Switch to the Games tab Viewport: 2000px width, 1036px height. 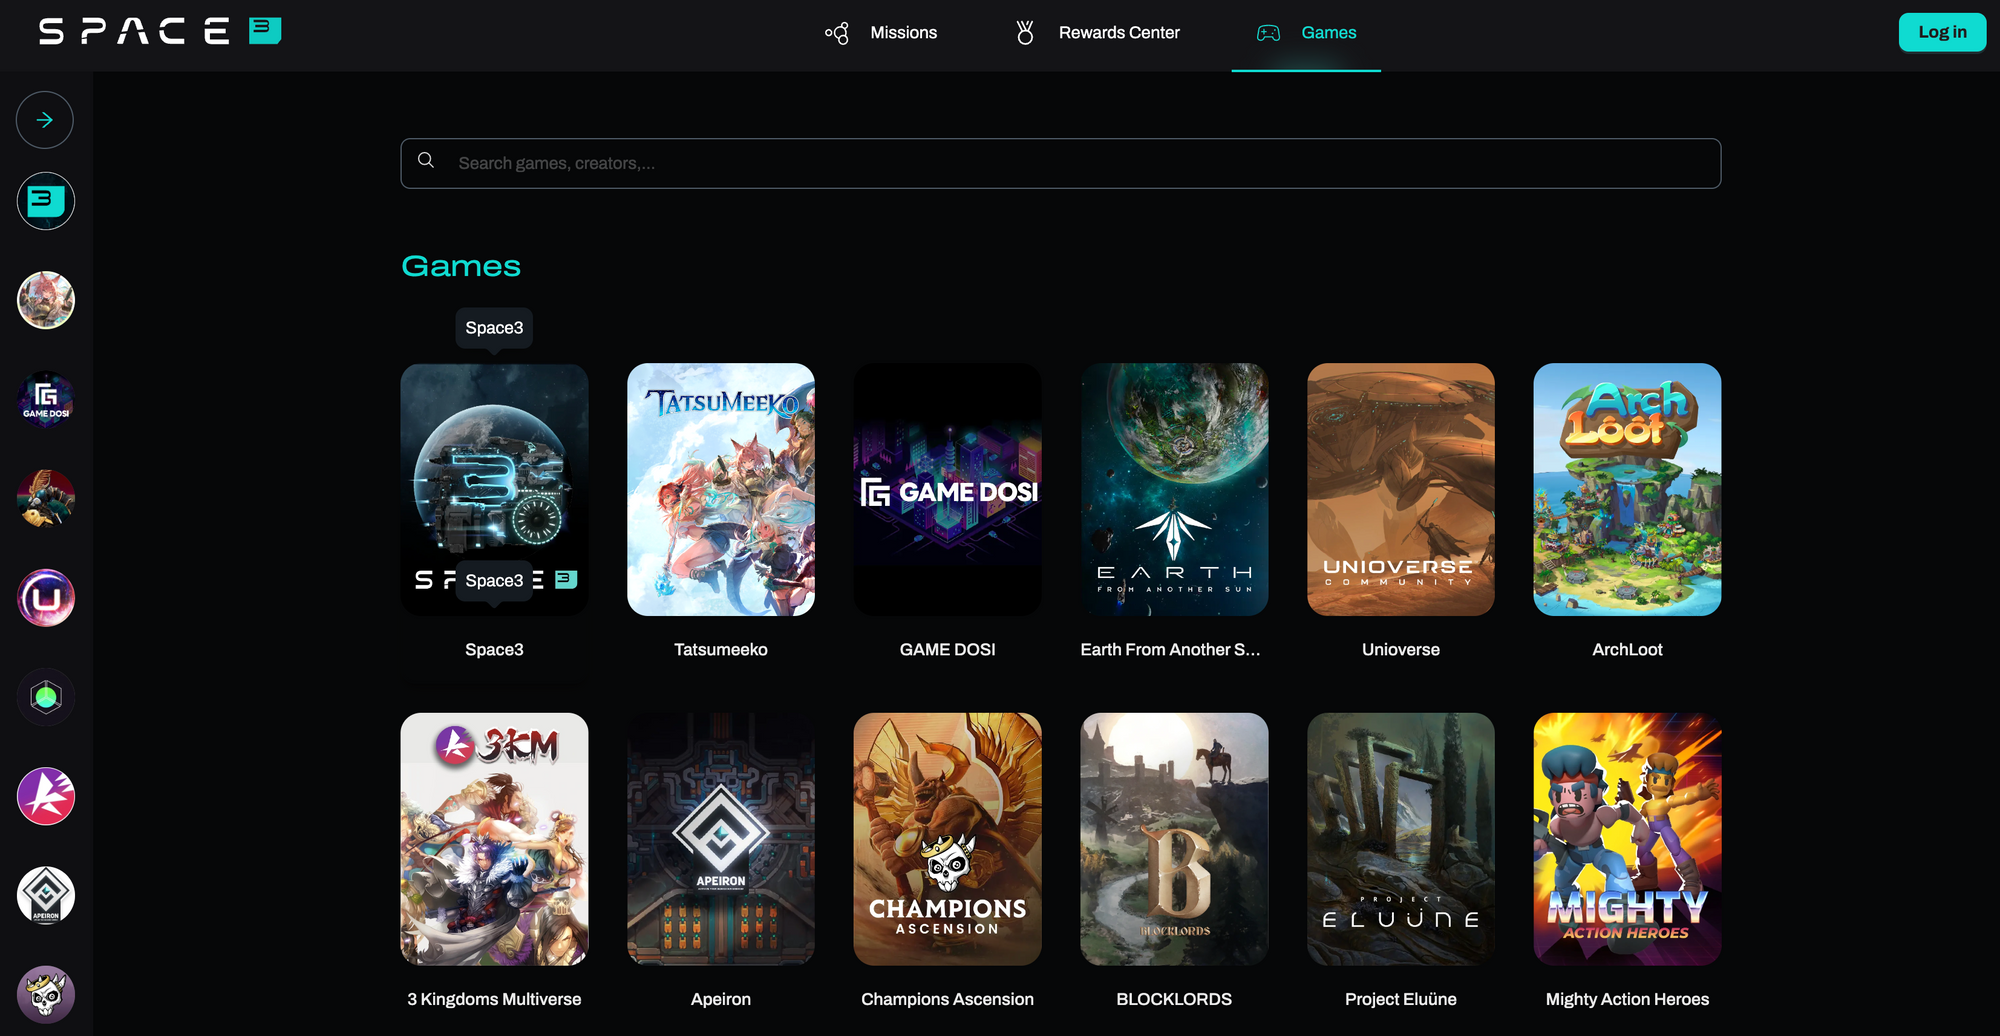click(x=1306, y=33)
